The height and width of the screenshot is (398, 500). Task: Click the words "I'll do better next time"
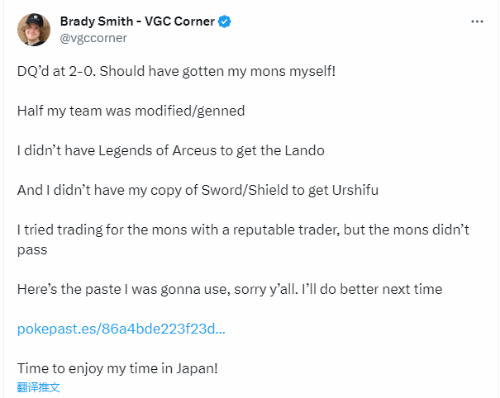point(372,289)
